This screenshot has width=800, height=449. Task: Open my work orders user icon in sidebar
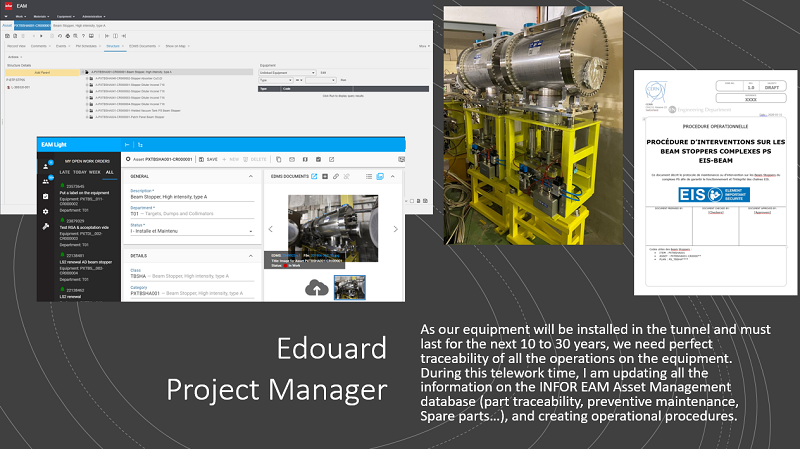point(45,166)
